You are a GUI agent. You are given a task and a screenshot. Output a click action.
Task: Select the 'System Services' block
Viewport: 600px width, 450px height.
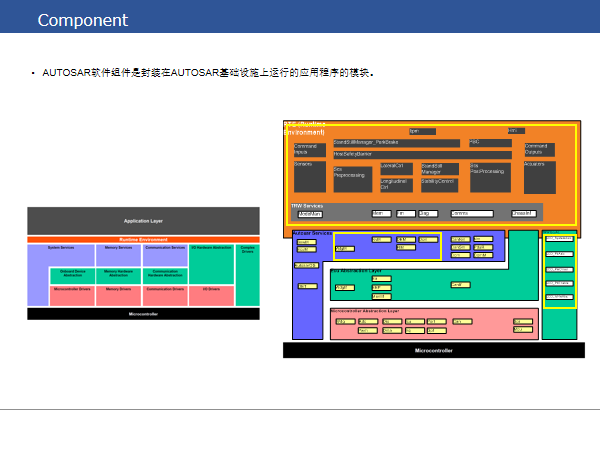click(61, 255)
